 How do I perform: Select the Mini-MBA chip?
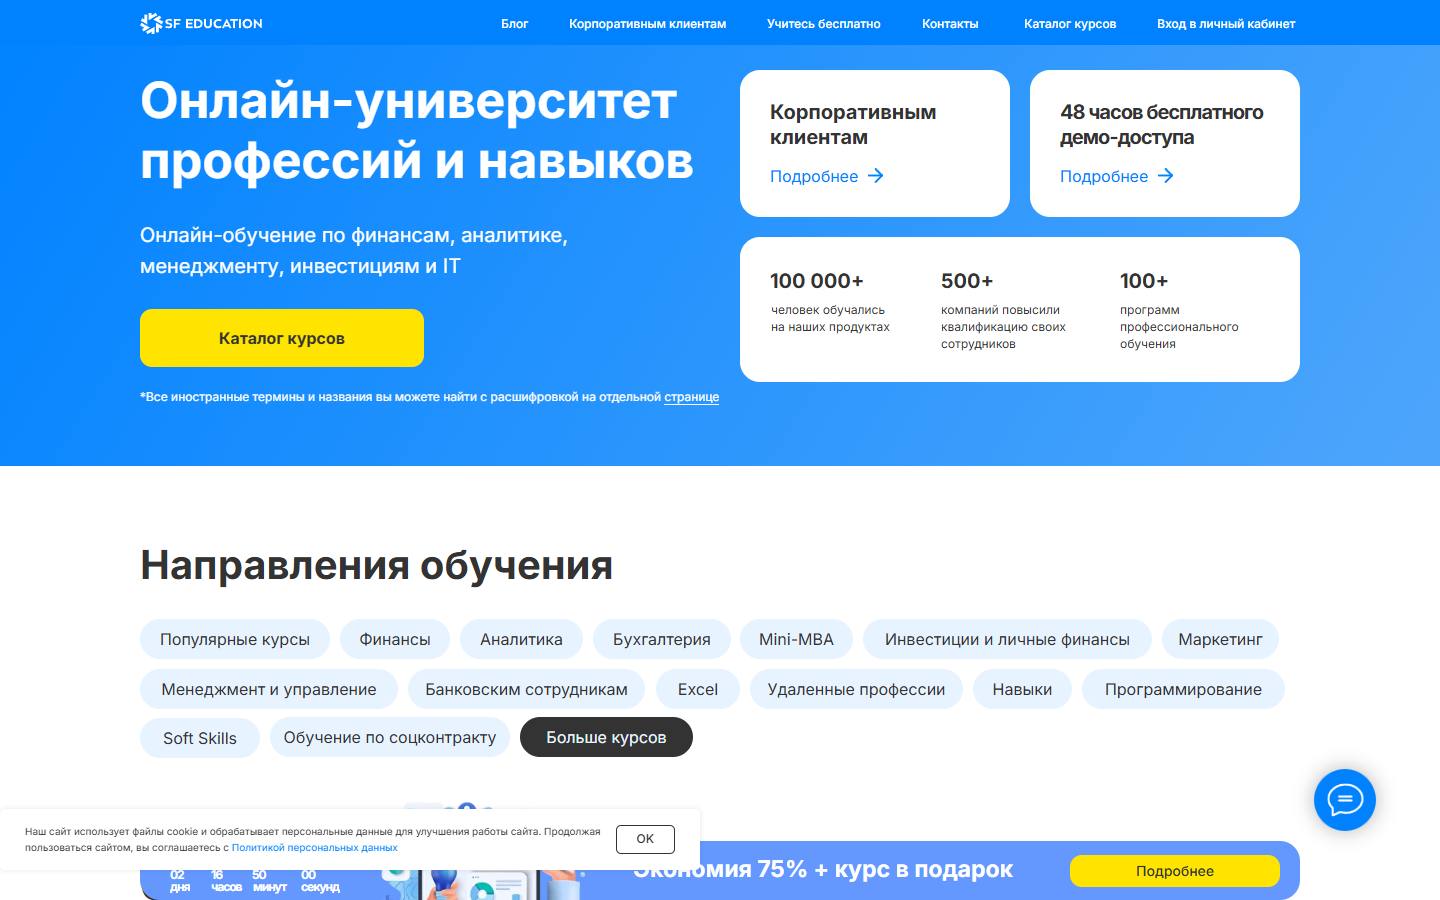tap(796, 639)
